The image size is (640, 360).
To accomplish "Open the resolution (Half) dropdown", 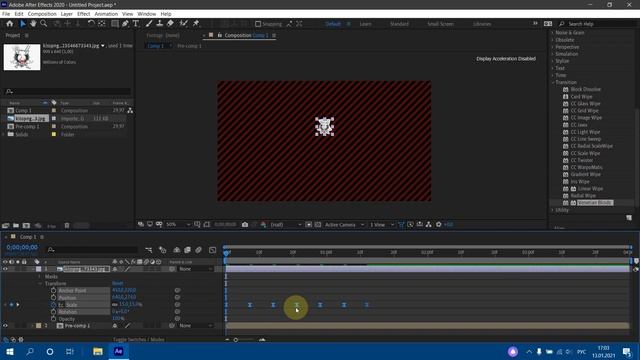I will click(x=286, y=224).
